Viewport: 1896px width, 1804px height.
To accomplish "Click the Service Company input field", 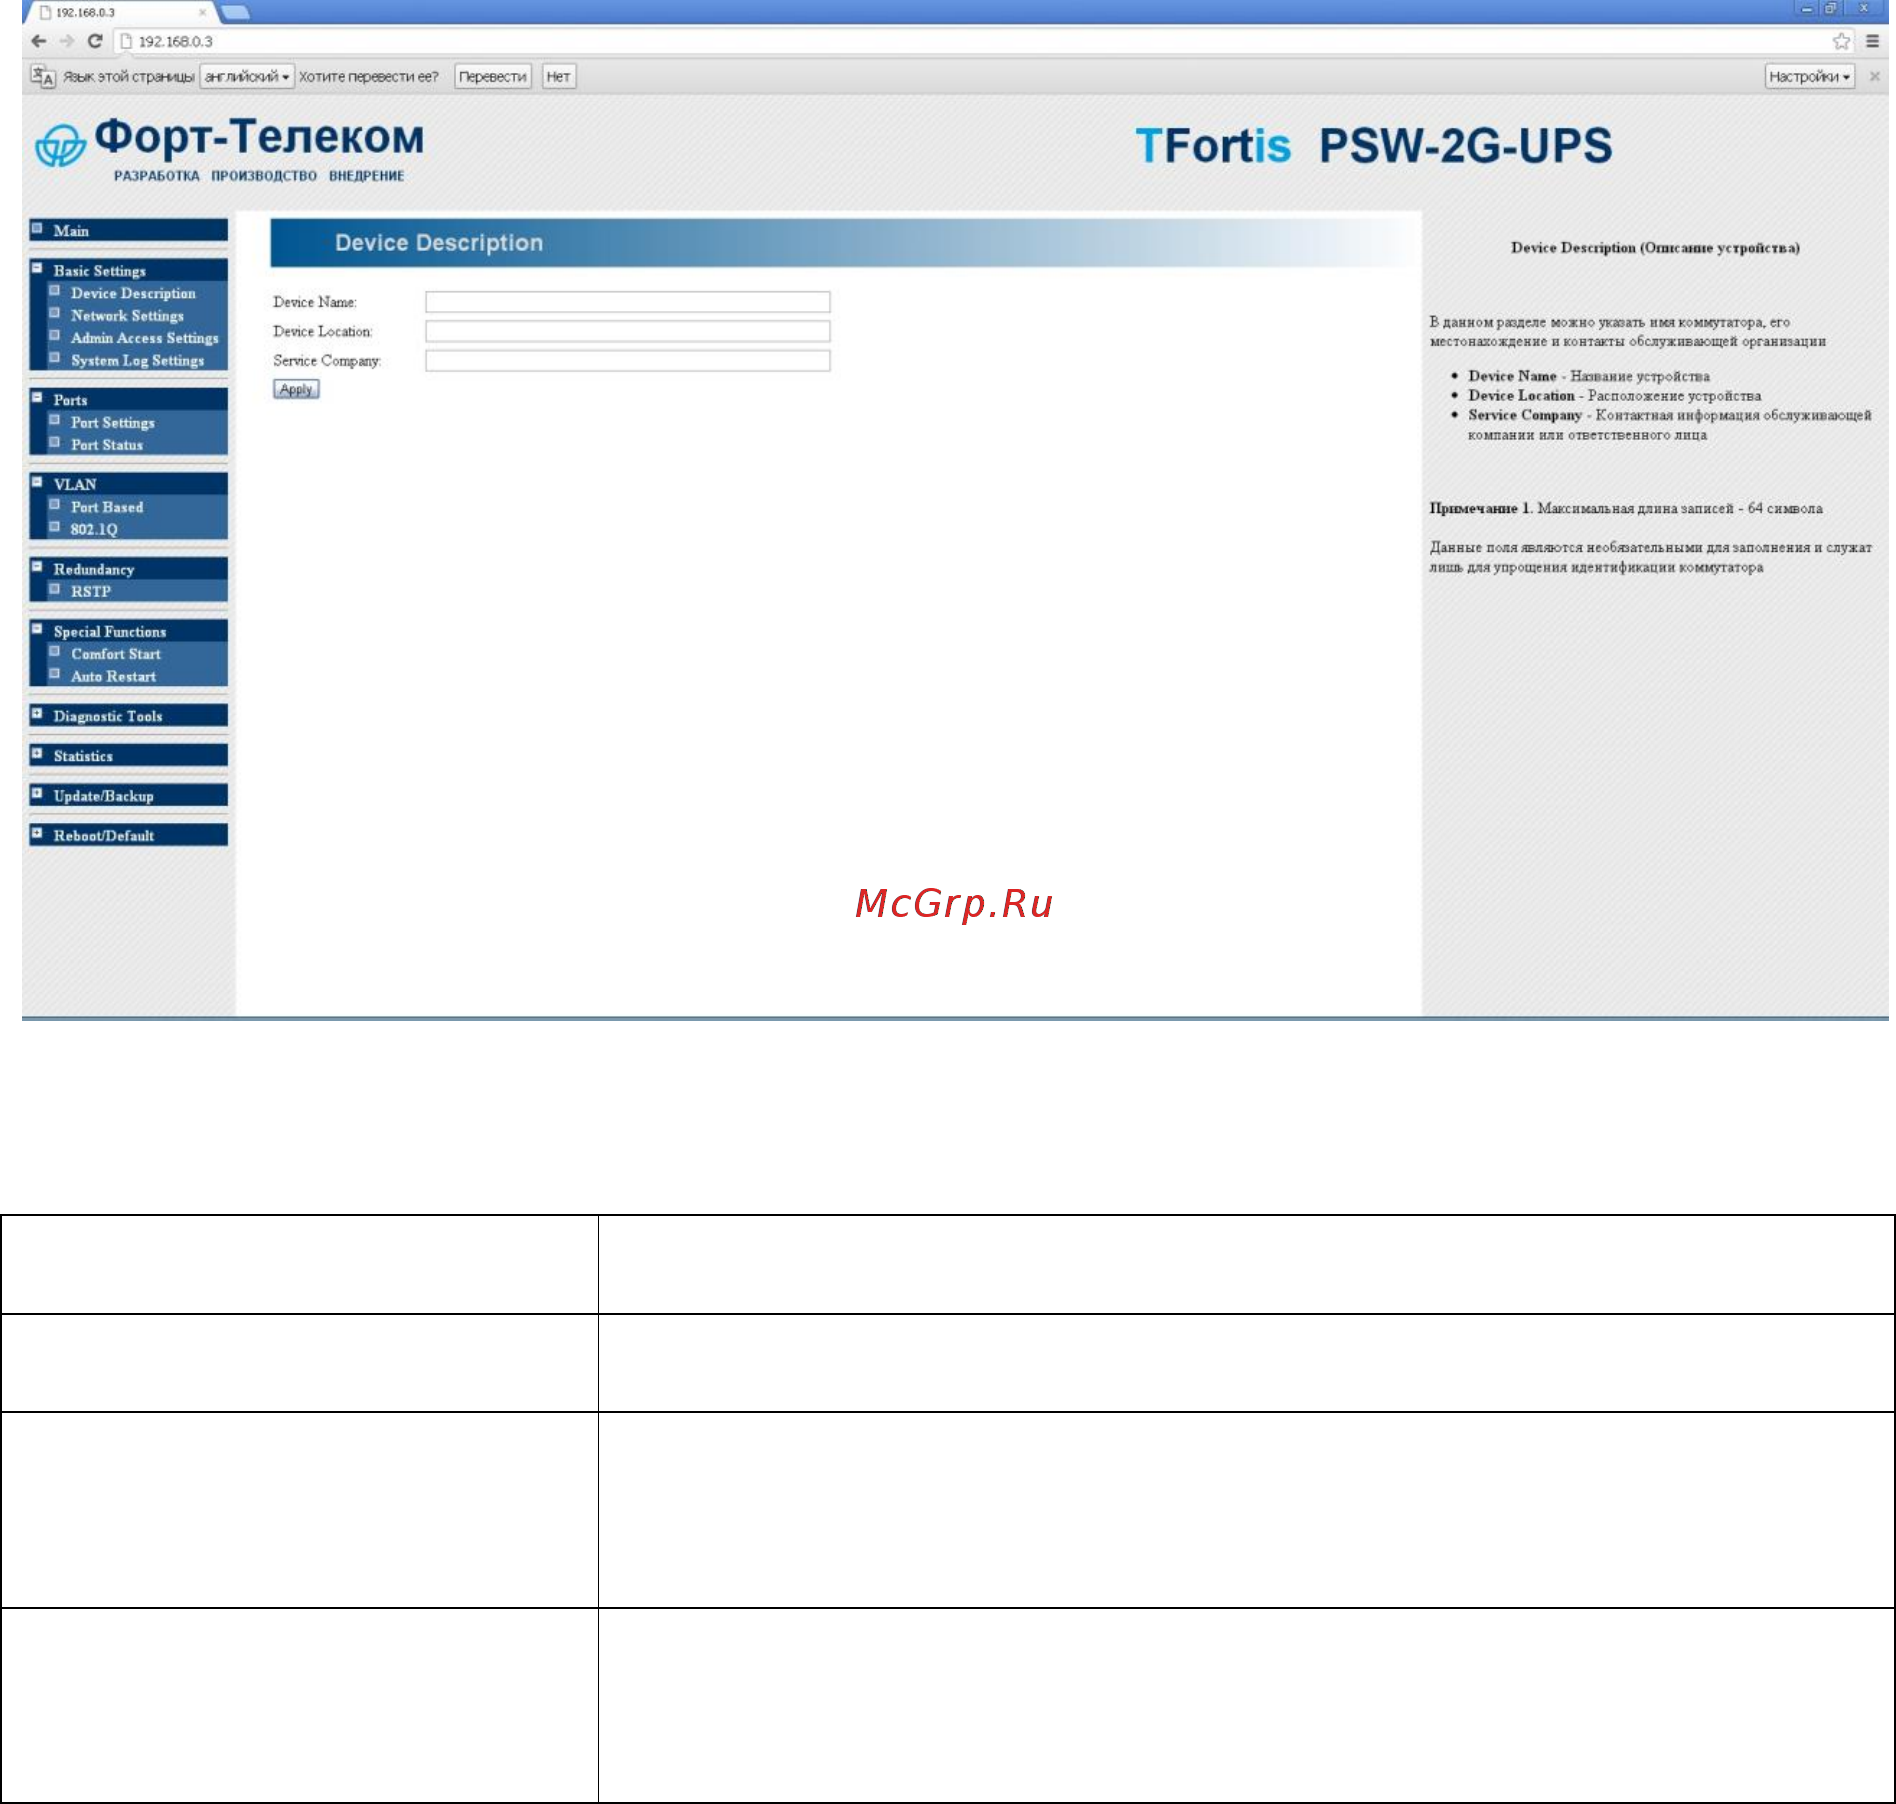I will click(x=627, y=360).
